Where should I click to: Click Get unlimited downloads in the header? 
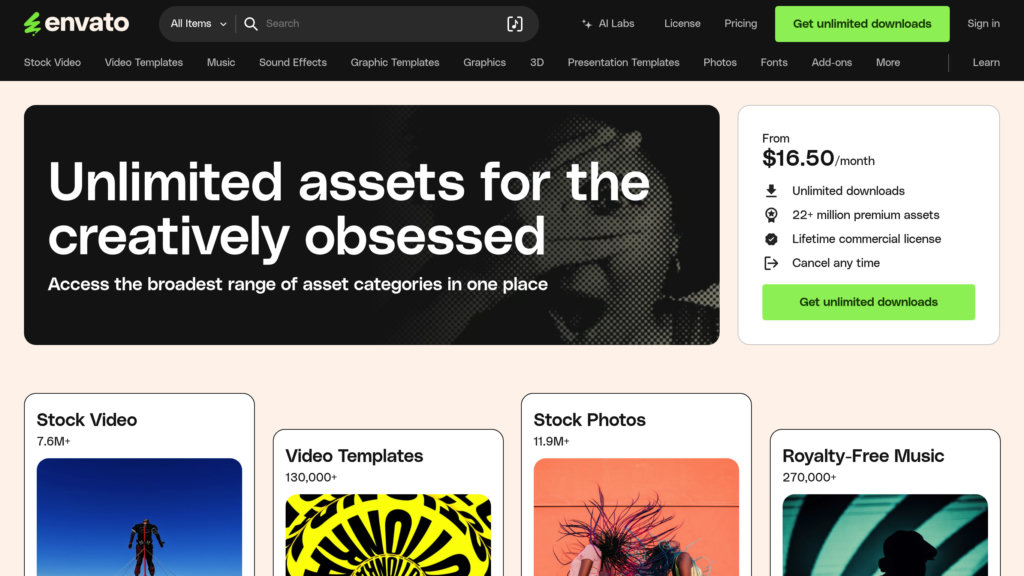click(x=862, y=24)
